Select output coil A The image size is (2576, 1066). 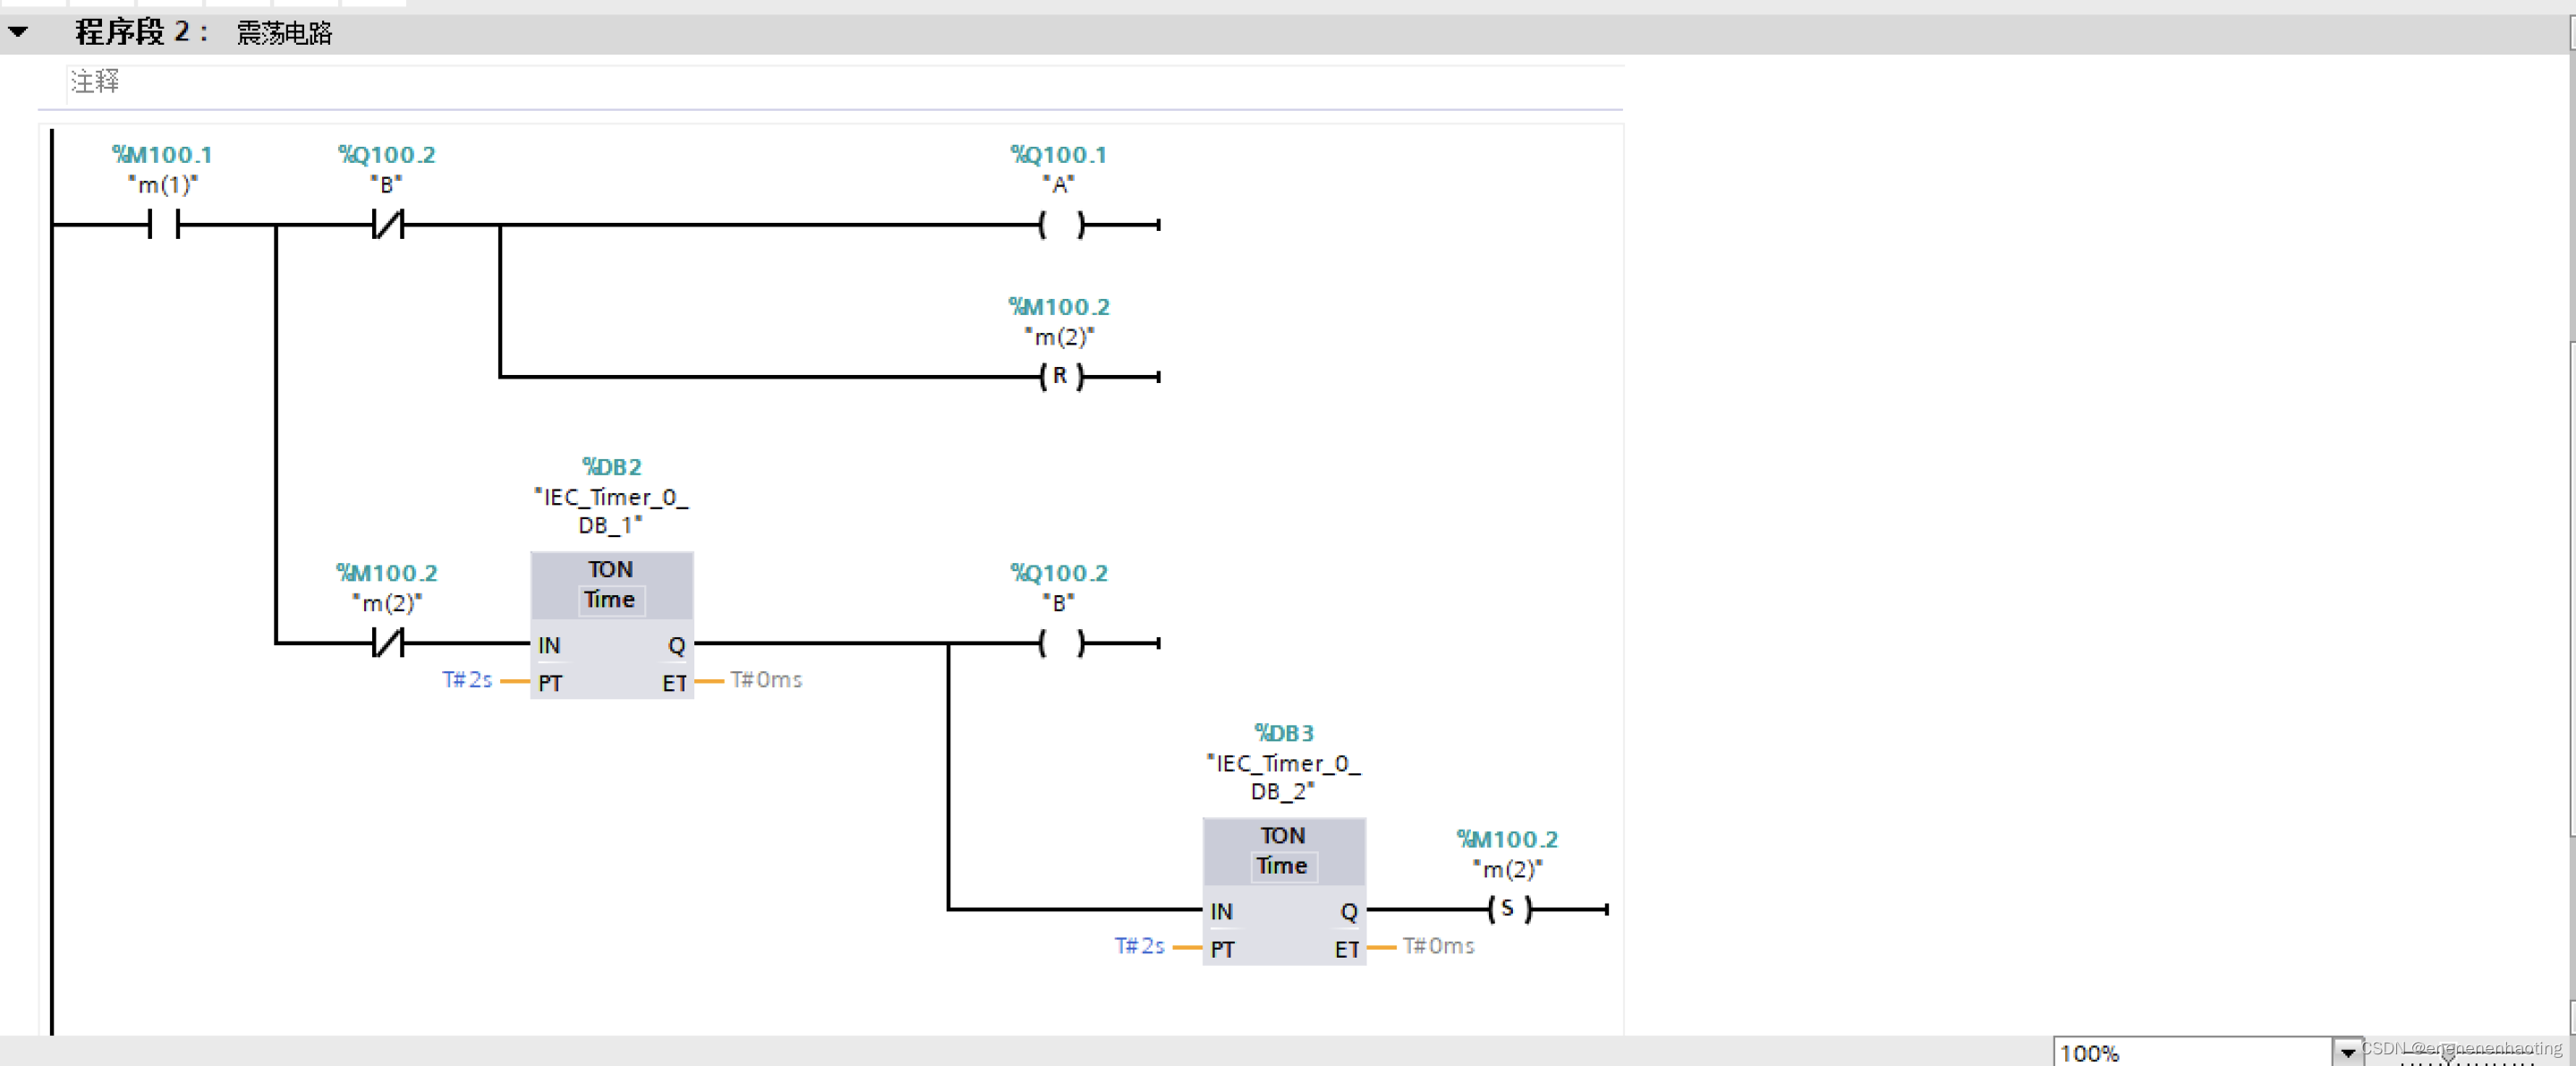coord(1061,224)
